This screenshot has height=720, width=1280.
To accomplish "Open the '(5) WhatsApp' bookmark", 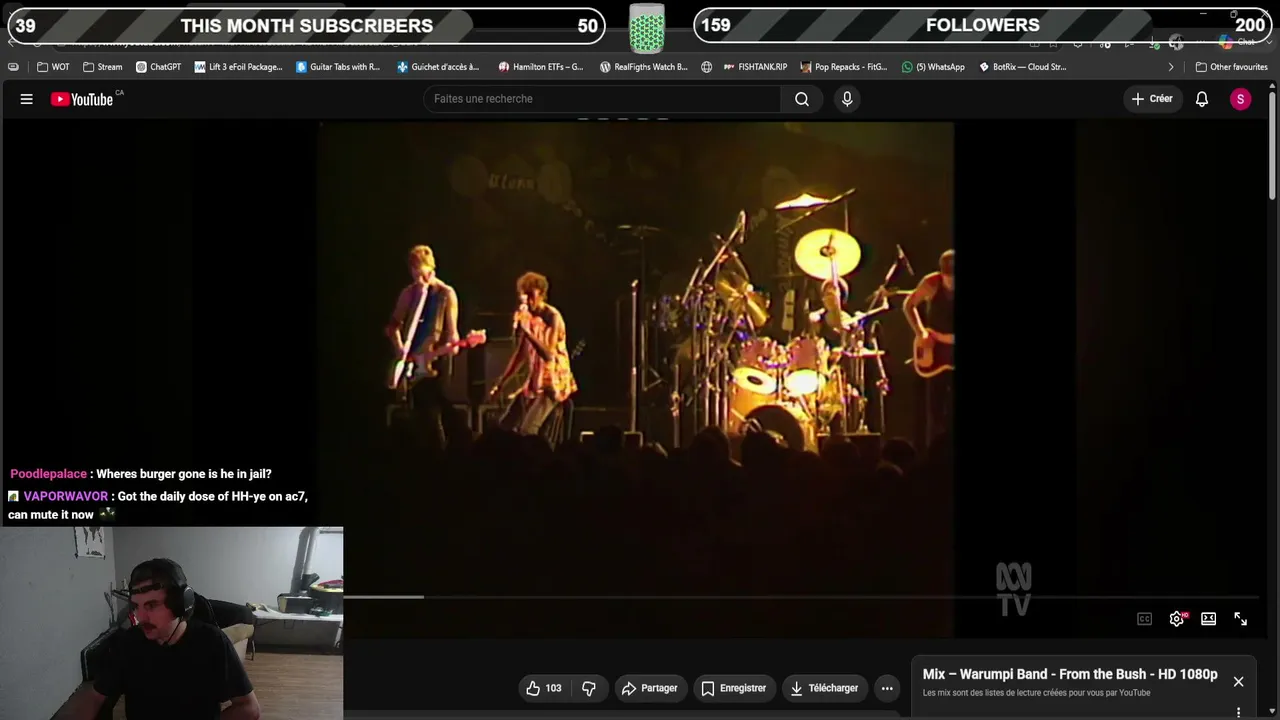I will (x=933, y=67).
